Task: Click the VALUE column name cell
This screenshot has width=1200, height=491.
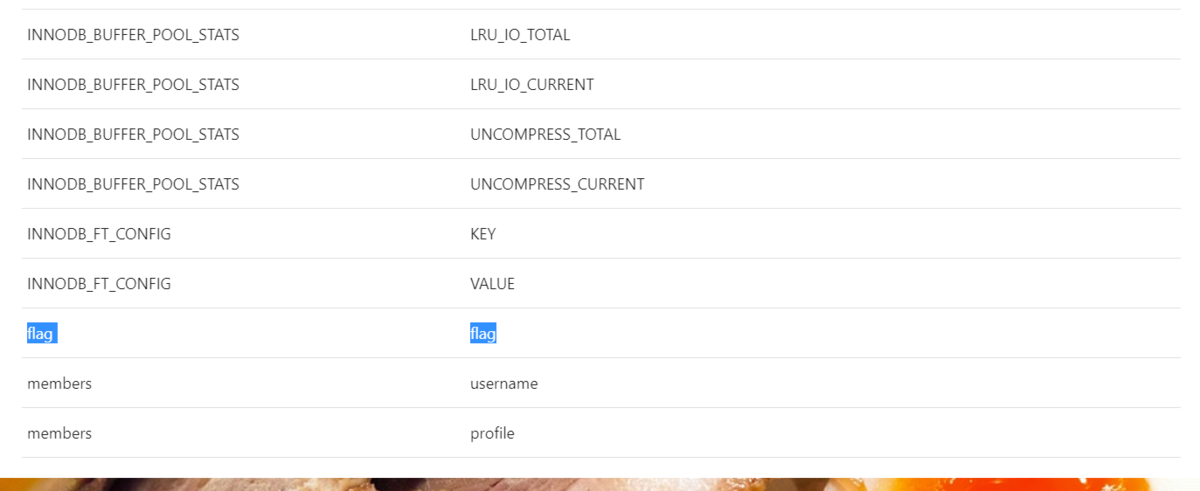Action: tap(492, 284)
